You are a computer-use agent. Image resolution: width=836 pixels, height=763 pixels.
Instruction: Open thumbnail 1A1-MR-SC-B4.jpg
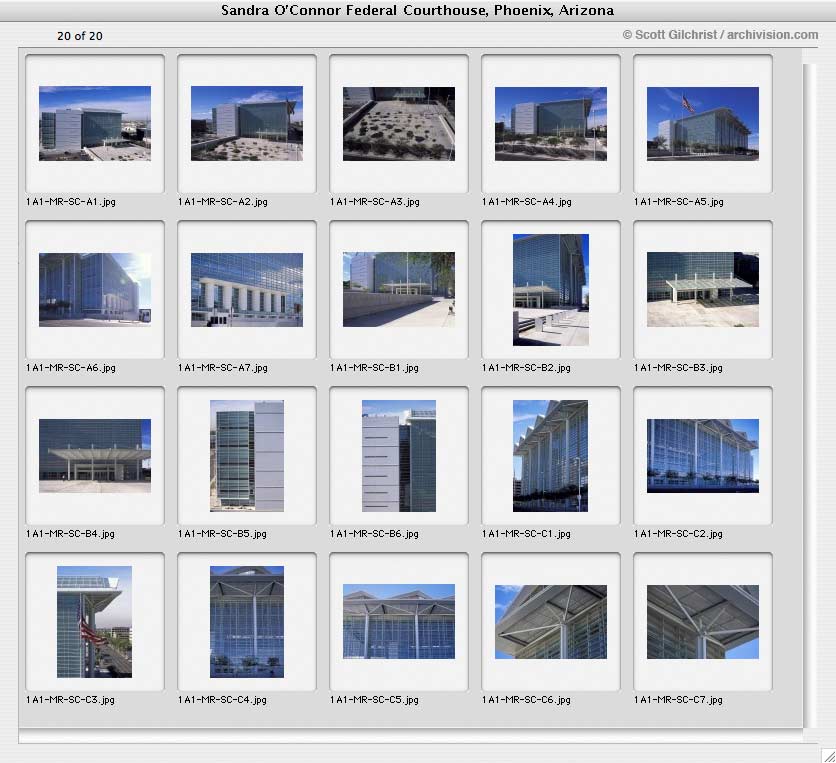click(95, 456)
